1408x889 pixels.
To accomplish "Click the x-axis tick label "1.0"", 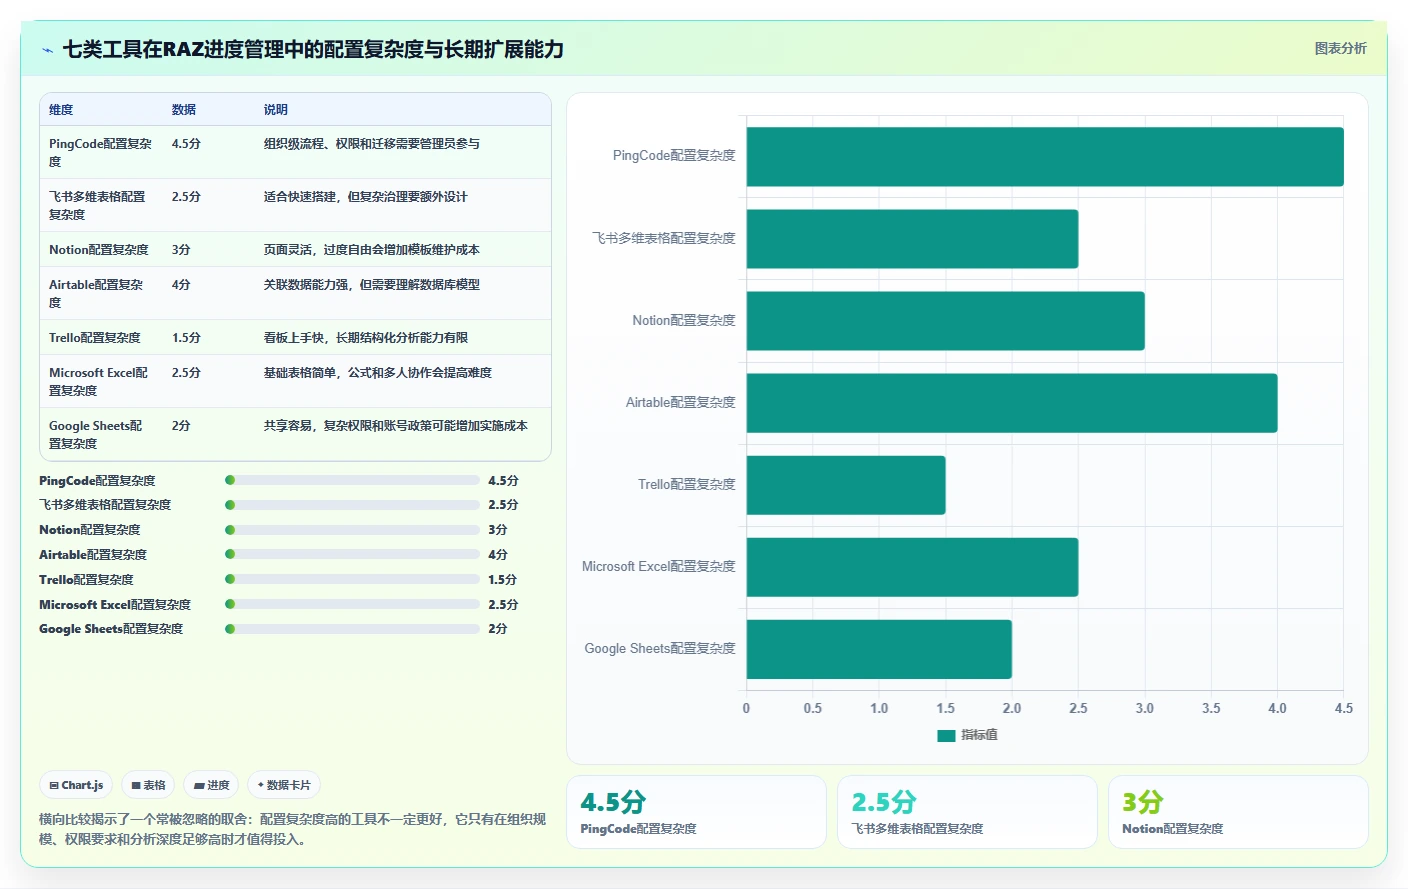I will point(879,708).
